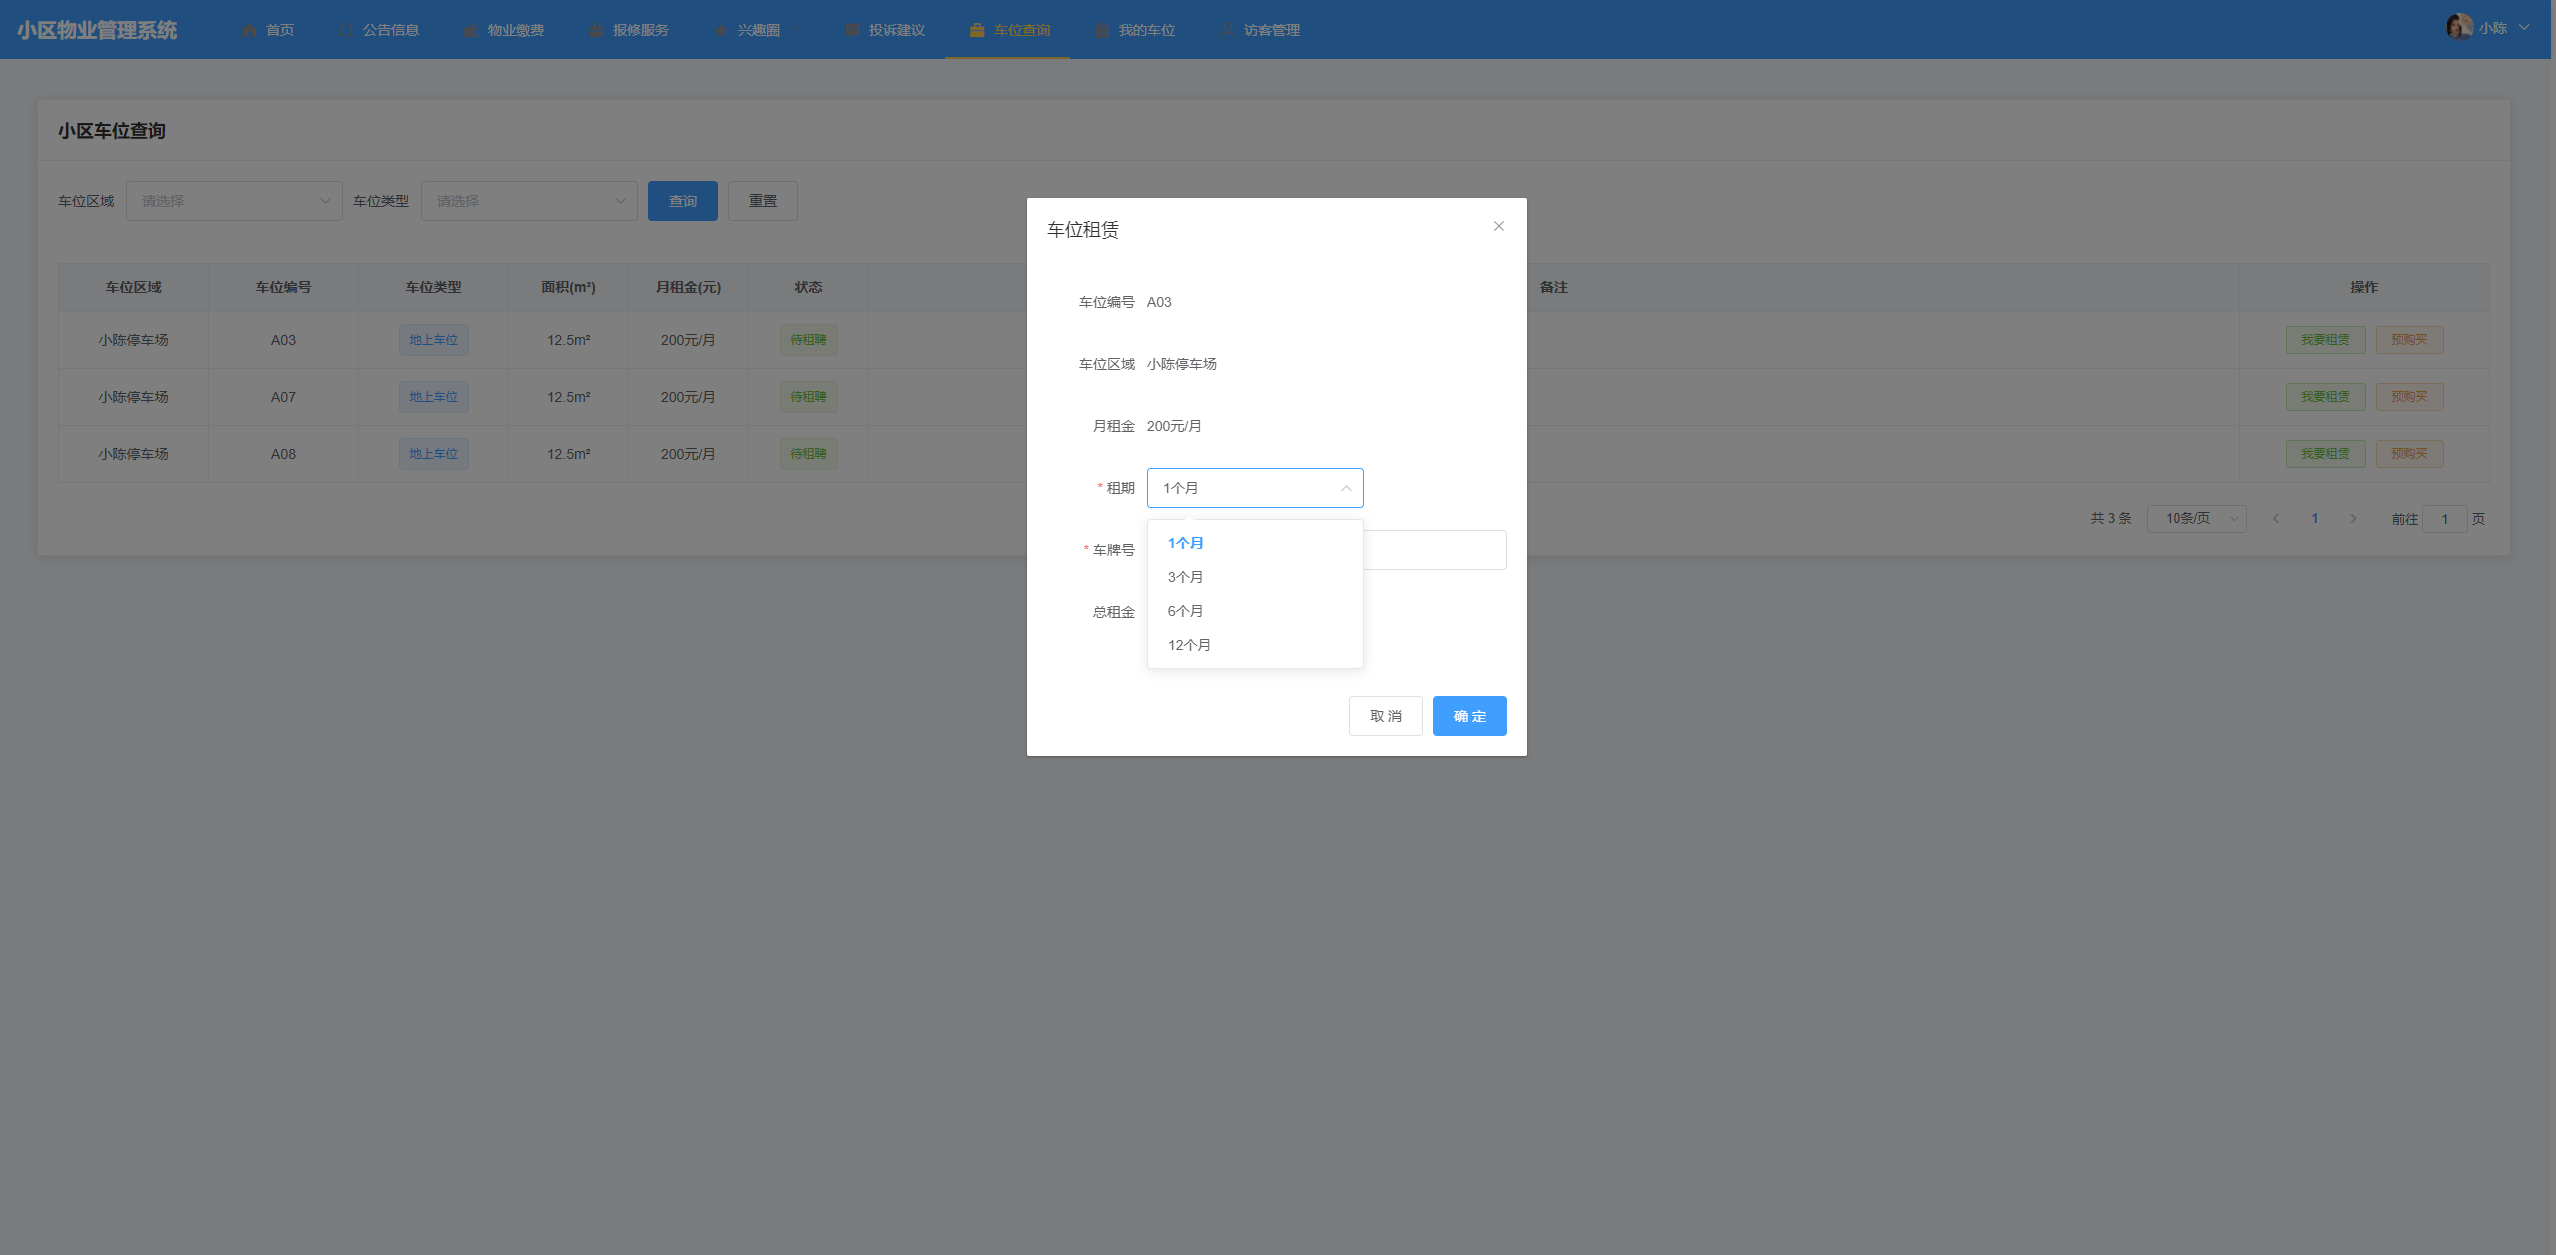Viewport: 2556px width, 1255px height.
Task: Select 3个月 from lease term list
Action: [x=1186, y=577]
